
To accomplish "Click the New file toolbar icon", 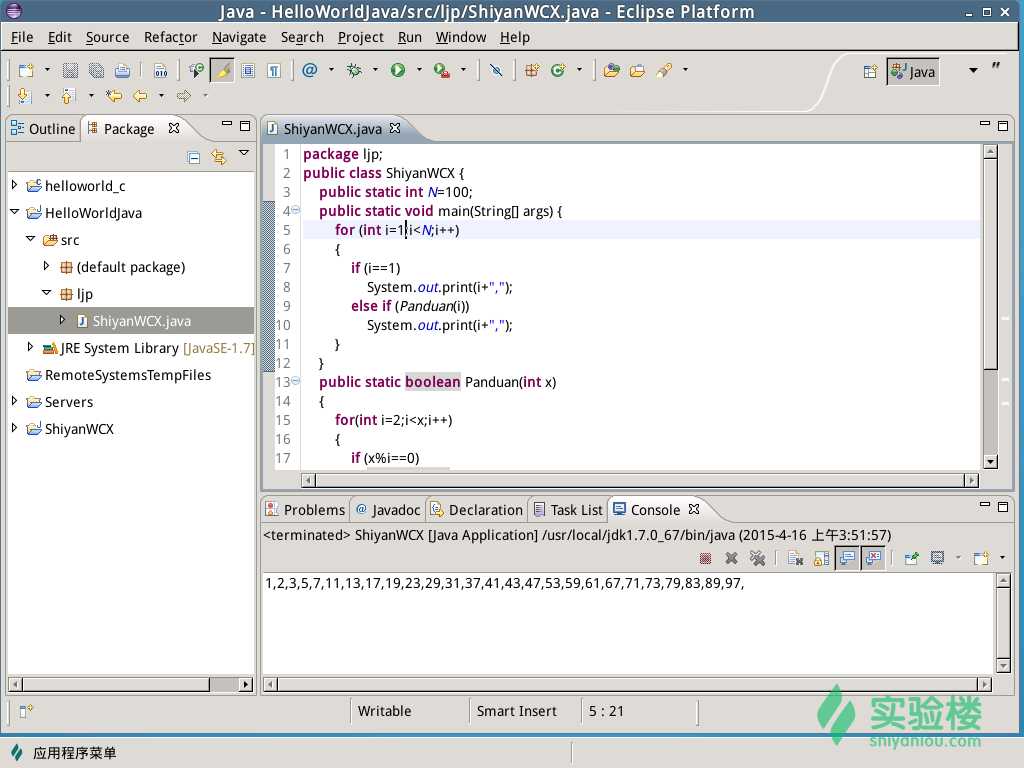I will coord(26,70).
